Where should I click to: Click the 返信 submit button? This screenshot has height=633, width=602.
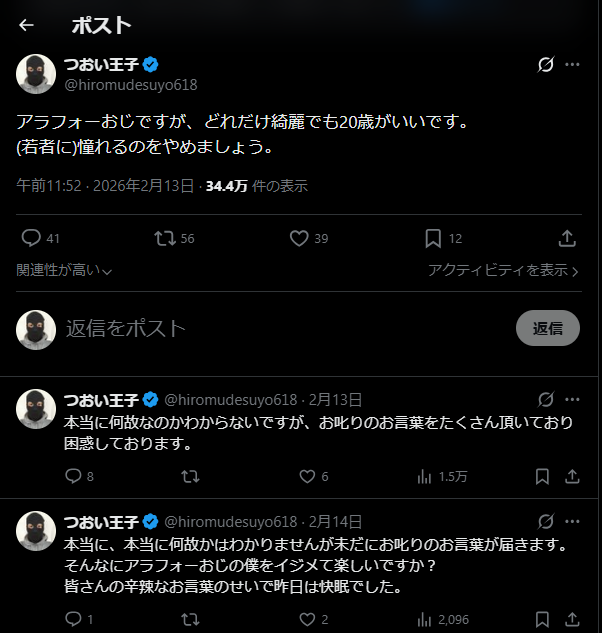coord(547,328)
